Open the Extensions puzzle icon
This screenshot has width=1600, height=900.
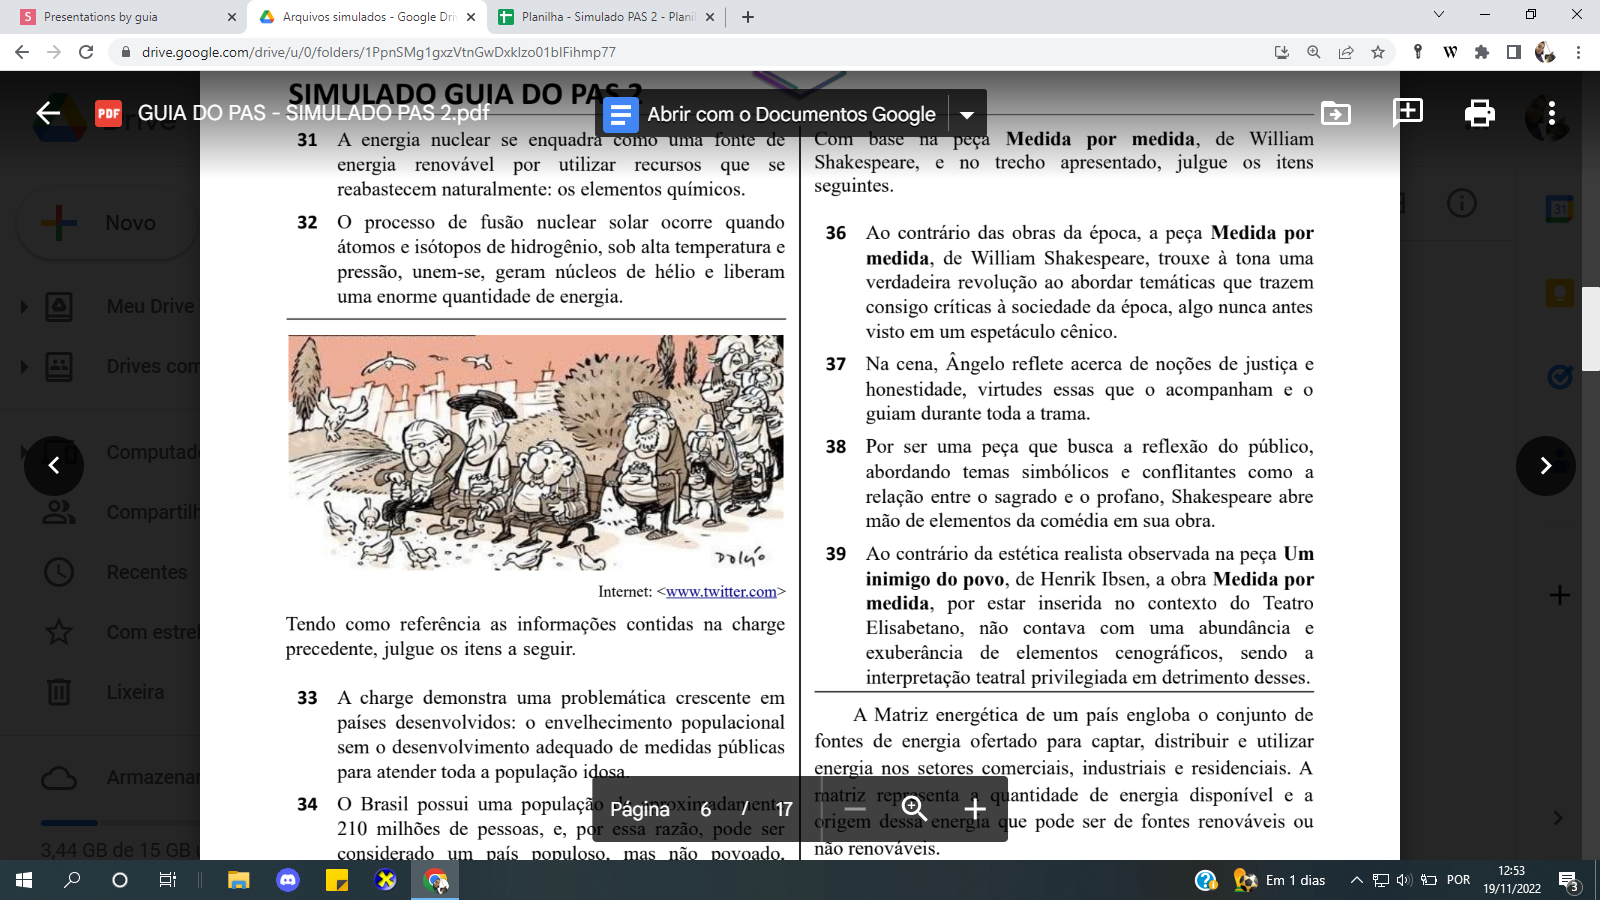point(1482,52)
